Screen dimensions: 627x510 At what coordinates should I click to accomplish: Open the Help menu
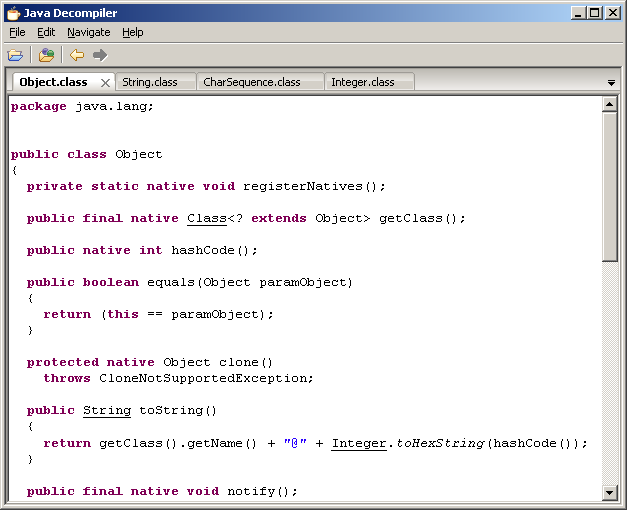pyautogui.click(x=133, y=32)
